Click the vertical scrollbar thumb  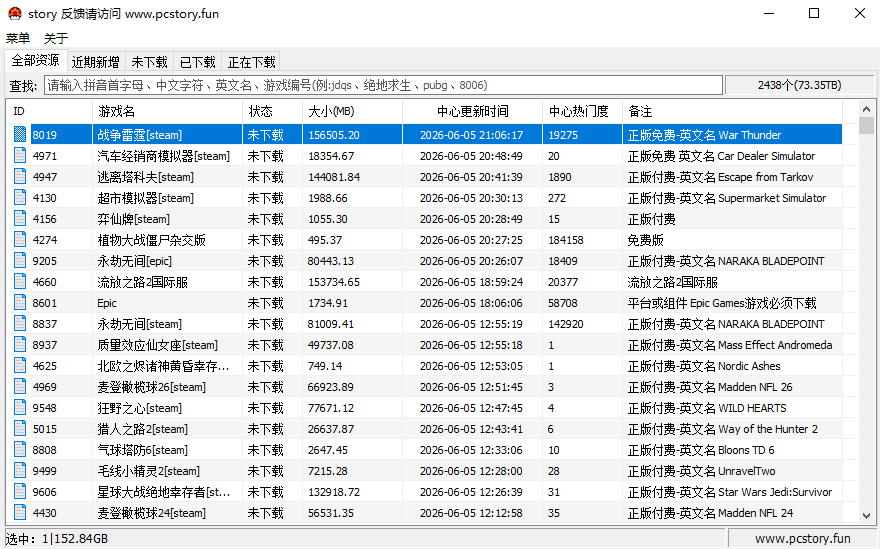pos(866,125)
